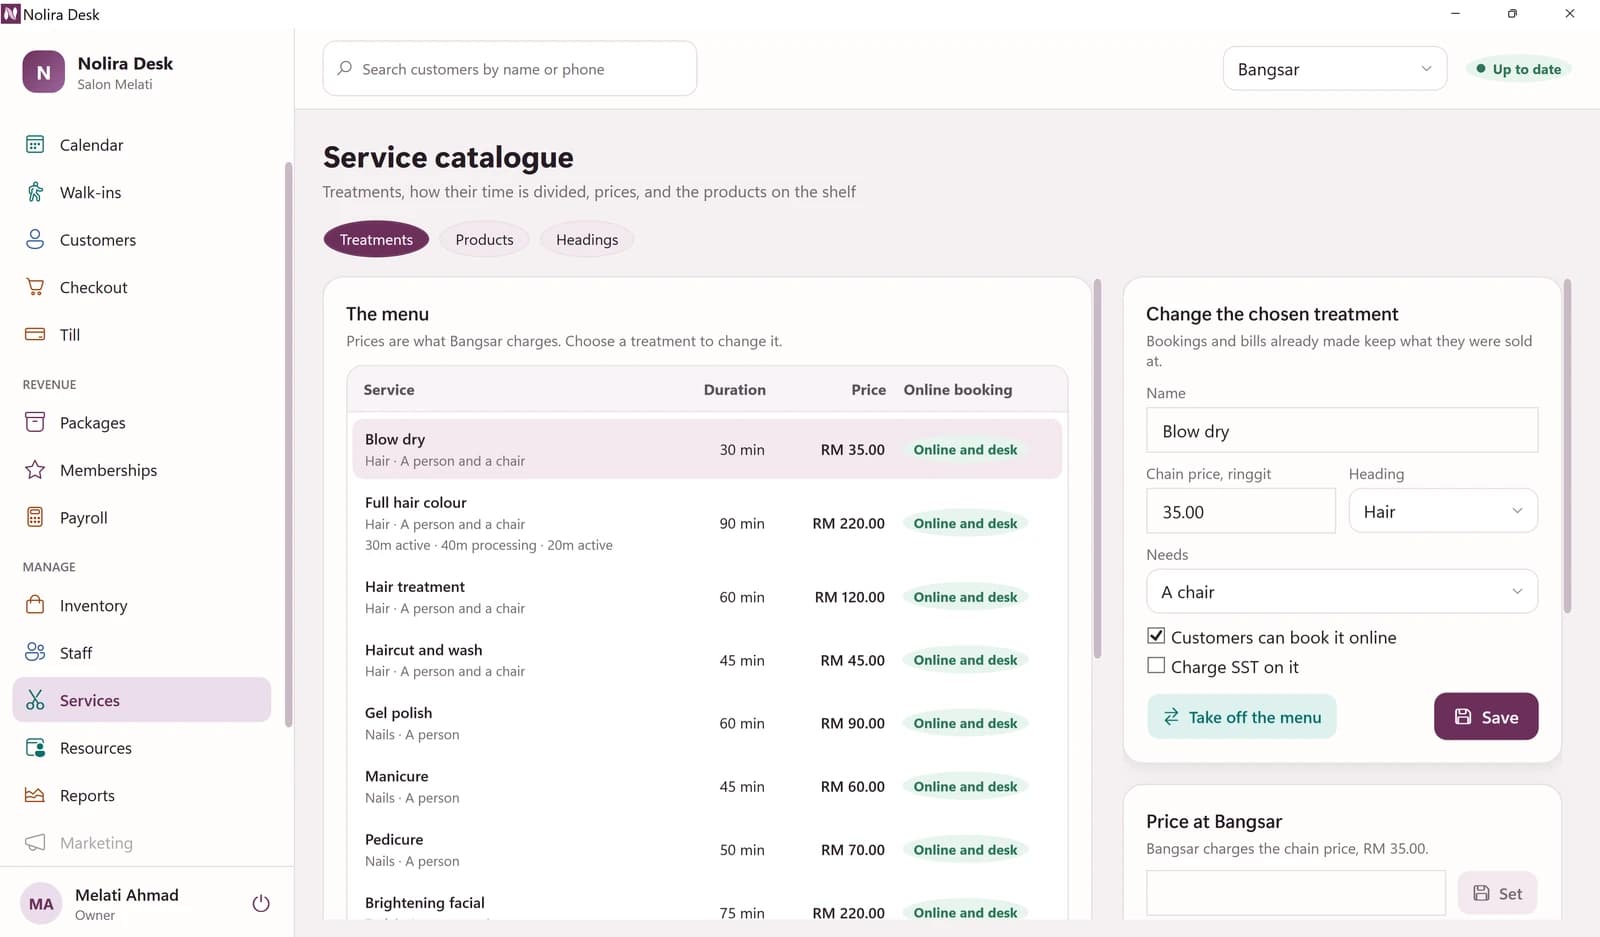This screenshot has height=937, width=1600.
Task: Select the Gel polish treatment row
Action: click(707, 723)
